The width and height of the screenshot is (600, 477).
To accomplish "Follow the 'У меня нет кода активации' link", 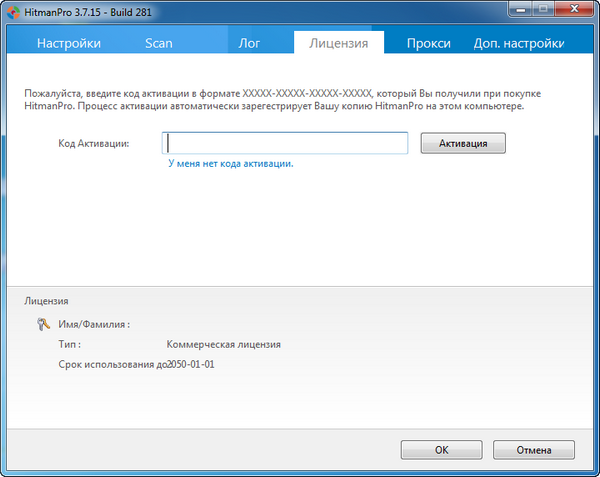I will pyautogui.click(x=230, y=163).
